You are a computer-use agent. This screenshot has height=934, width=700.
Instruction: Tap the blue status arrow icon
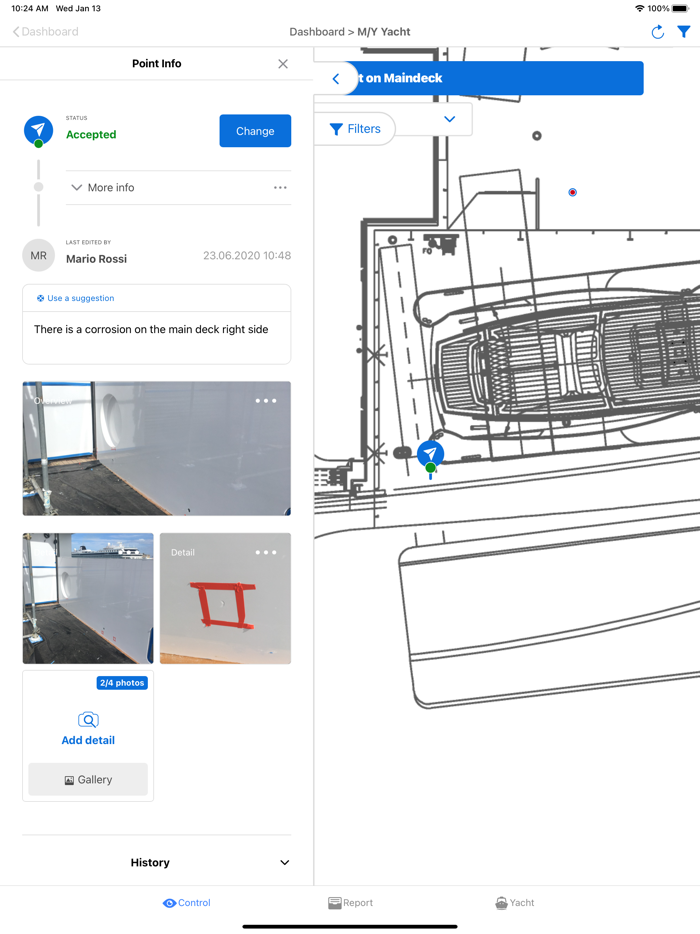38,130
